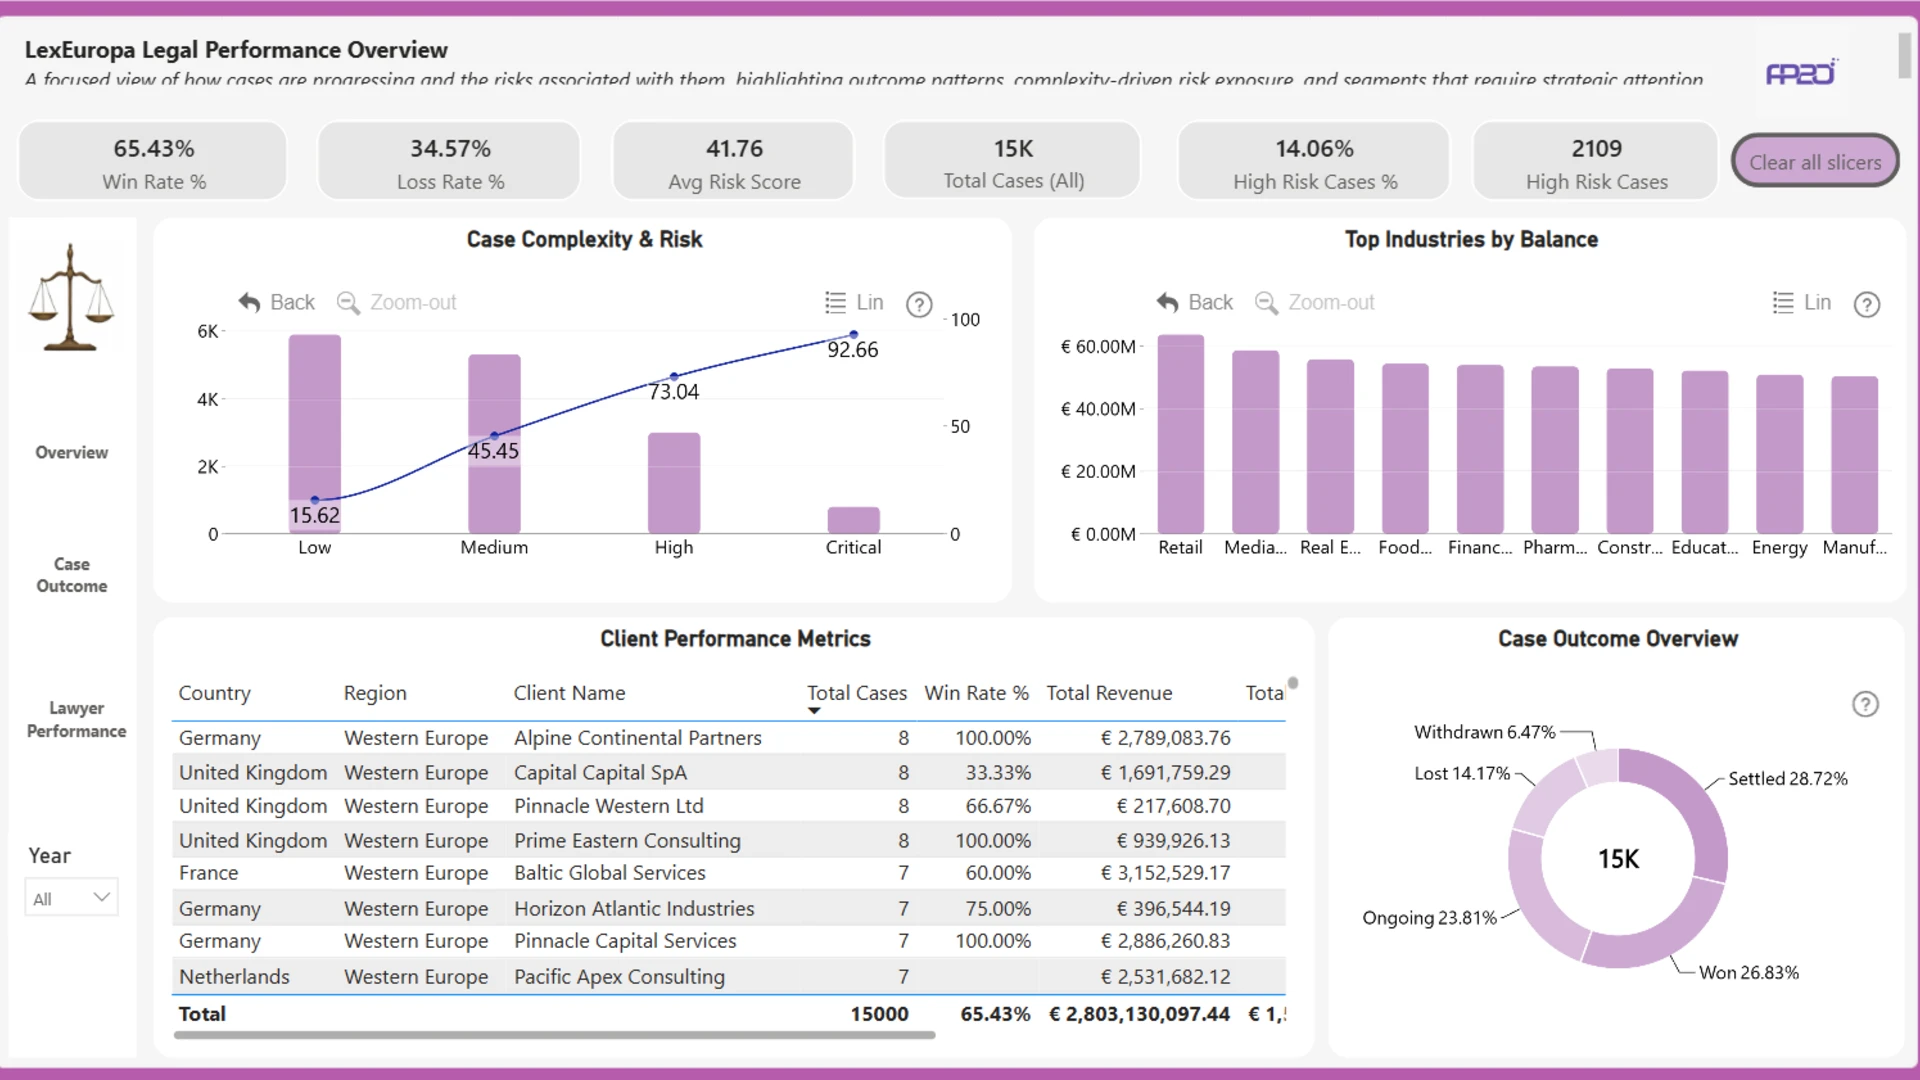Click the Clear all slicers button
Viewport: 1920px width, 1080px height.
[1815, 161]
